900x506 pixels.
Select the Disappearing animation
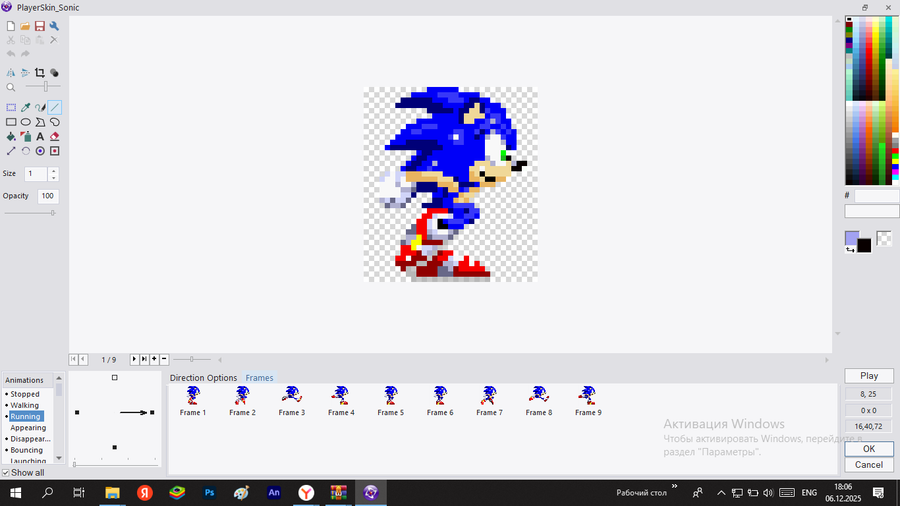click(30, 439)
